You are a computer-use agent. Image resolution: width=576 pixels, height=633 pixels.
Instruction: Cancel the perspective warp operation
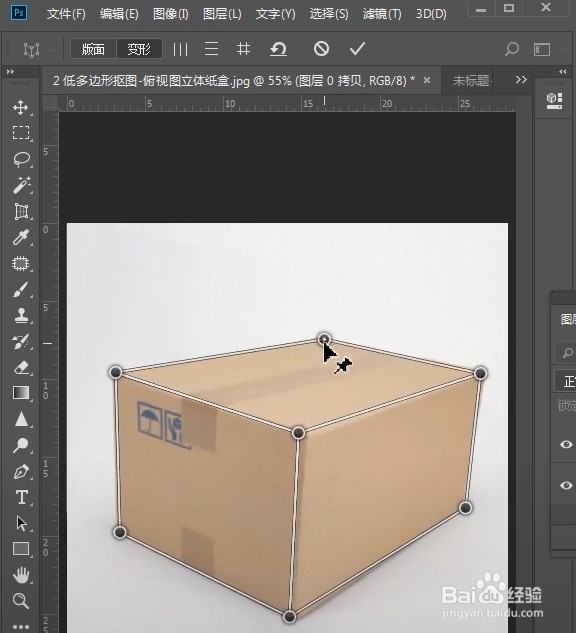[321, 49]
